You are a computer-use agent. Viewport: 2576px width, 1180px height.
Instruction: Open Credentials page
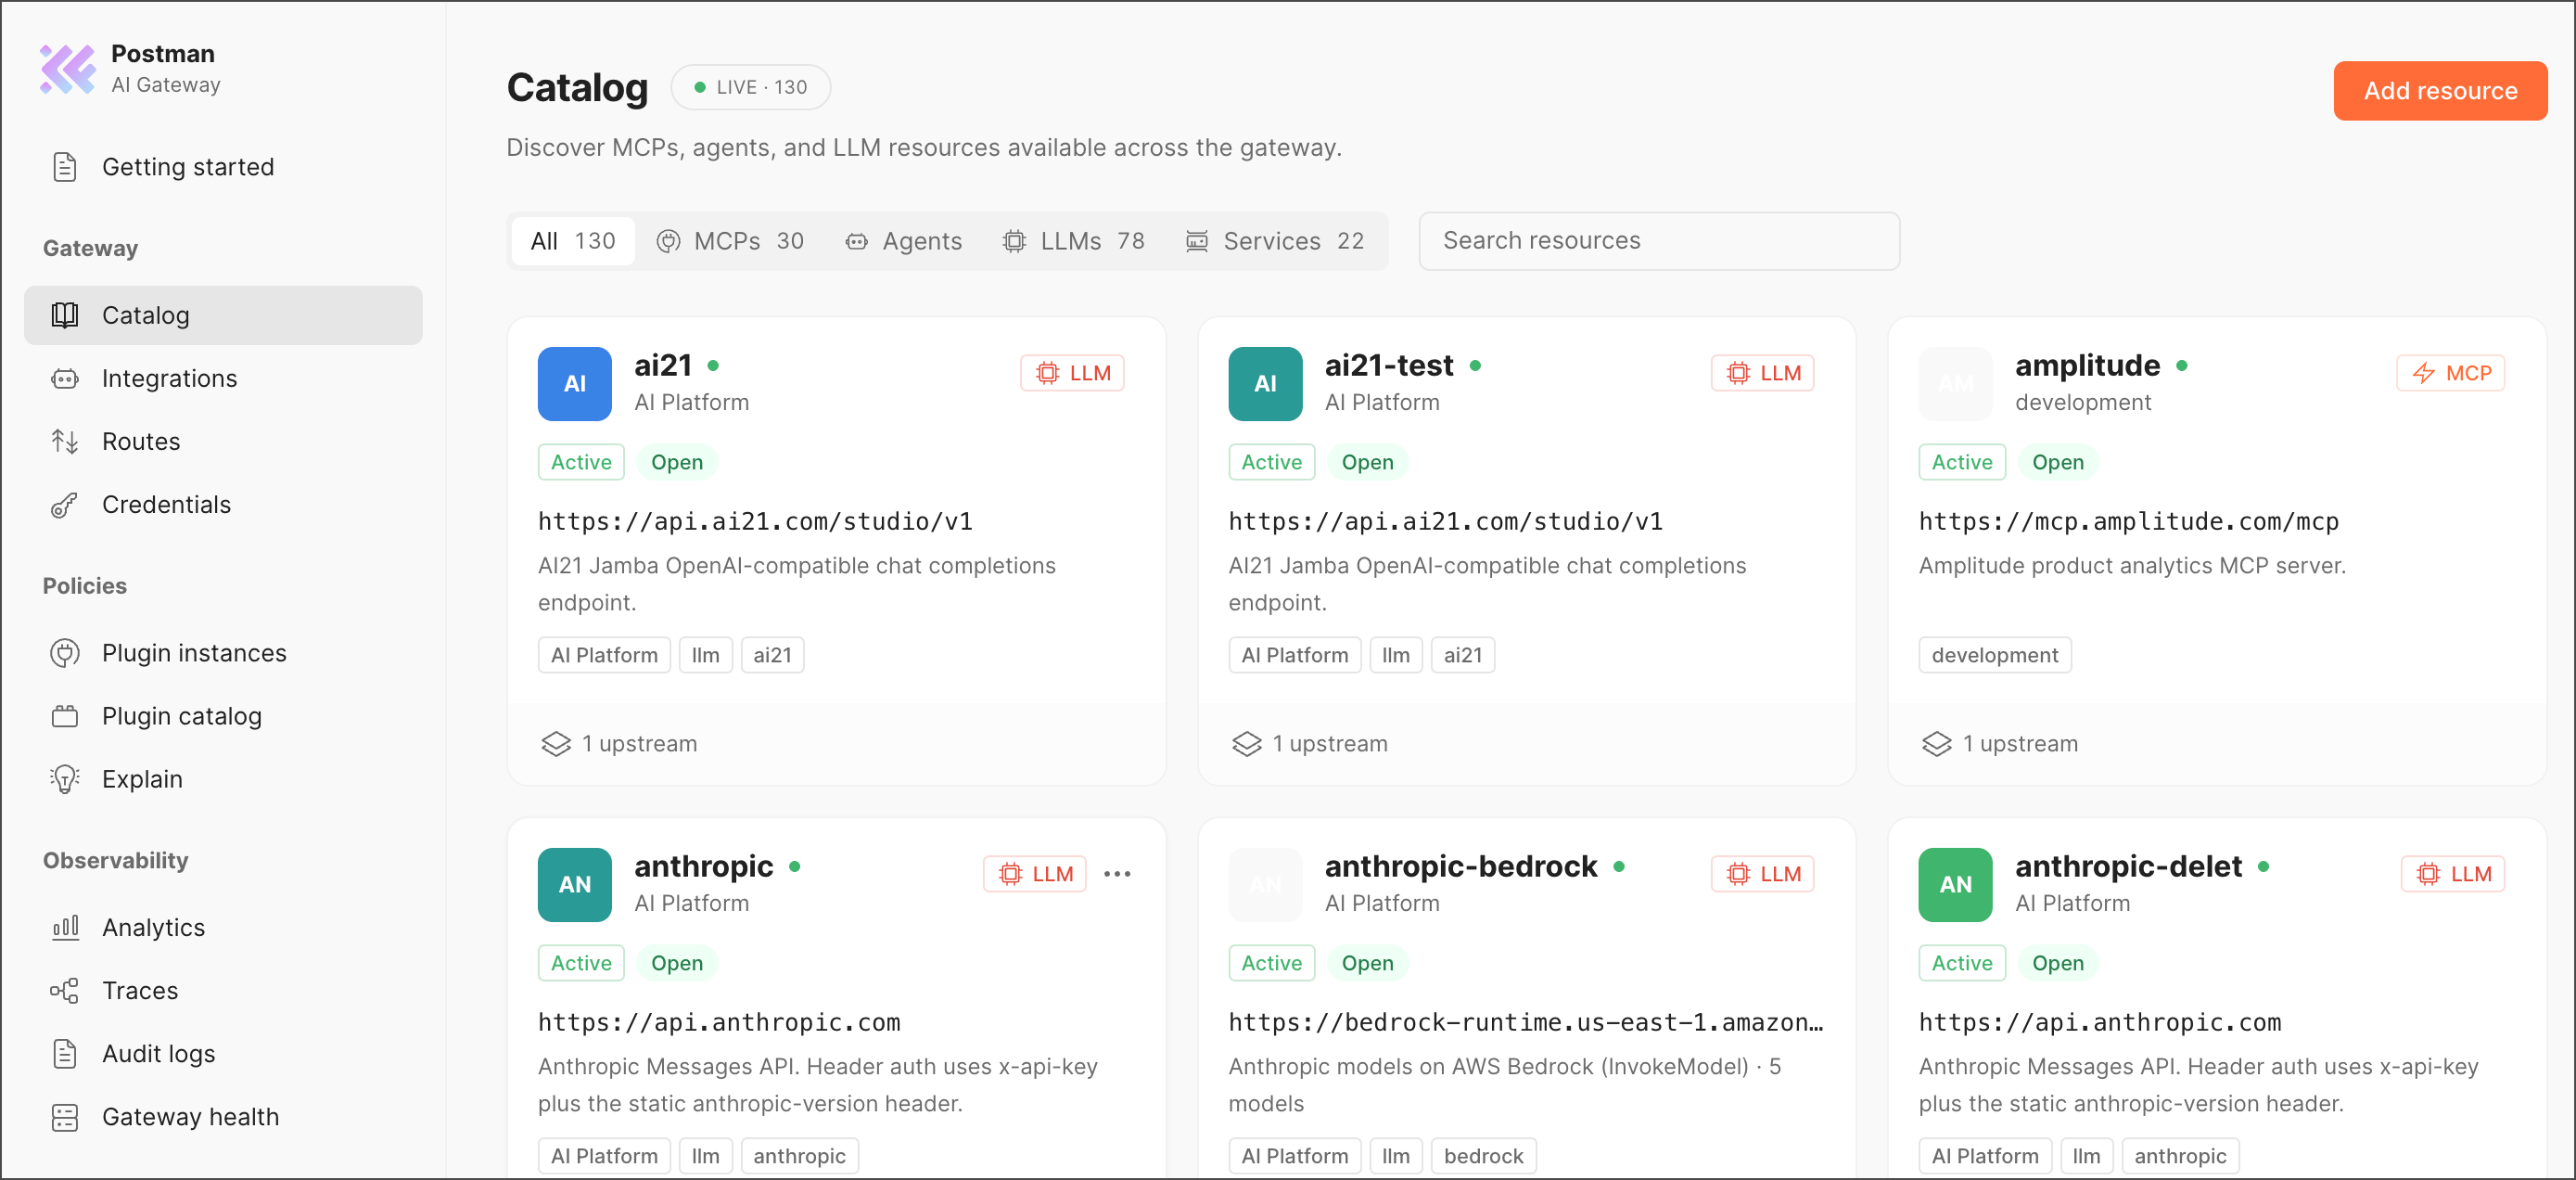click(x=222, y=504)
